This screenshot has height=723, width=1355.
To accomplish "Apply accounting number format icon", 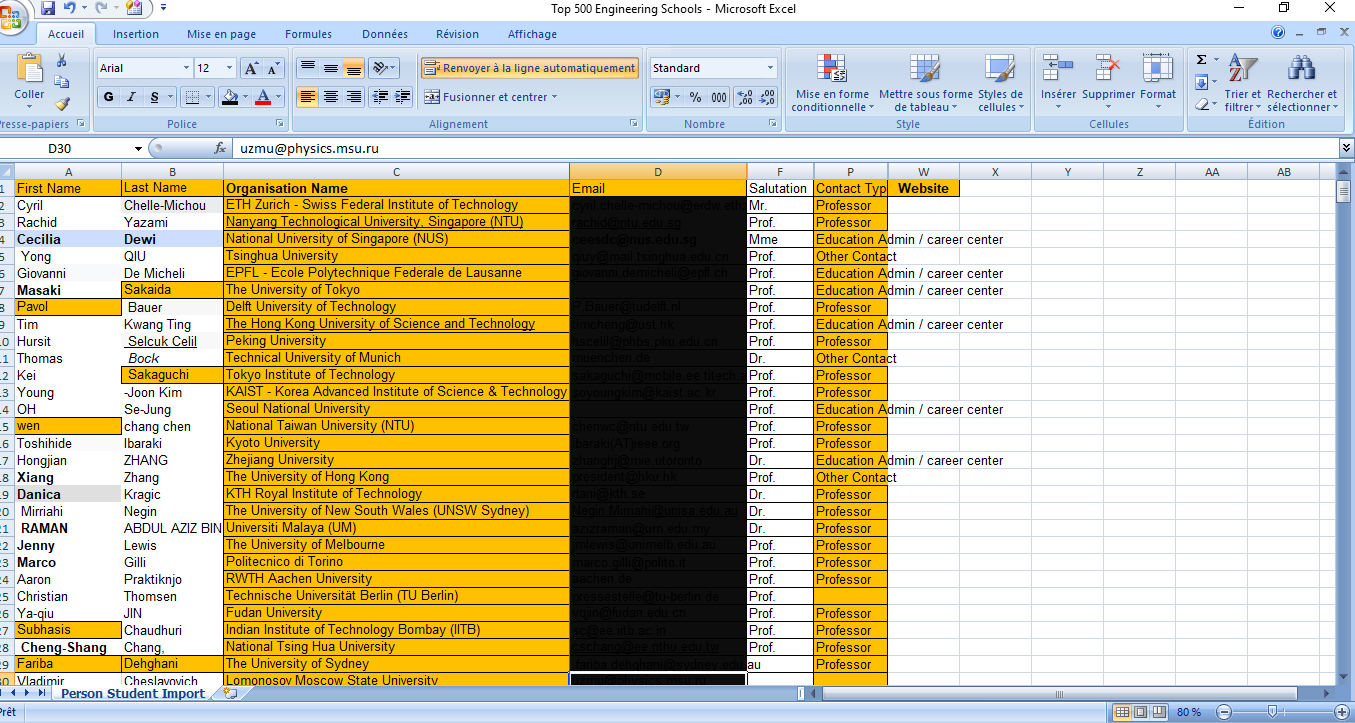I will click(x=661, y=97).
